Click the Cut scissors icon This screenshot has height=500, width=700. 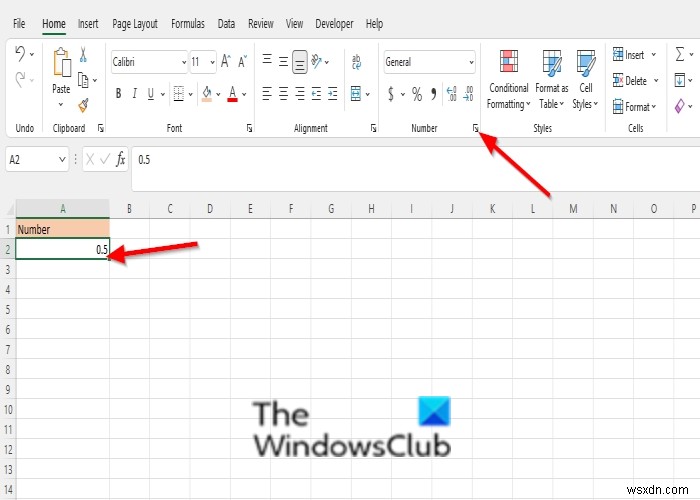pyautogui.click(x=83, y=54)
